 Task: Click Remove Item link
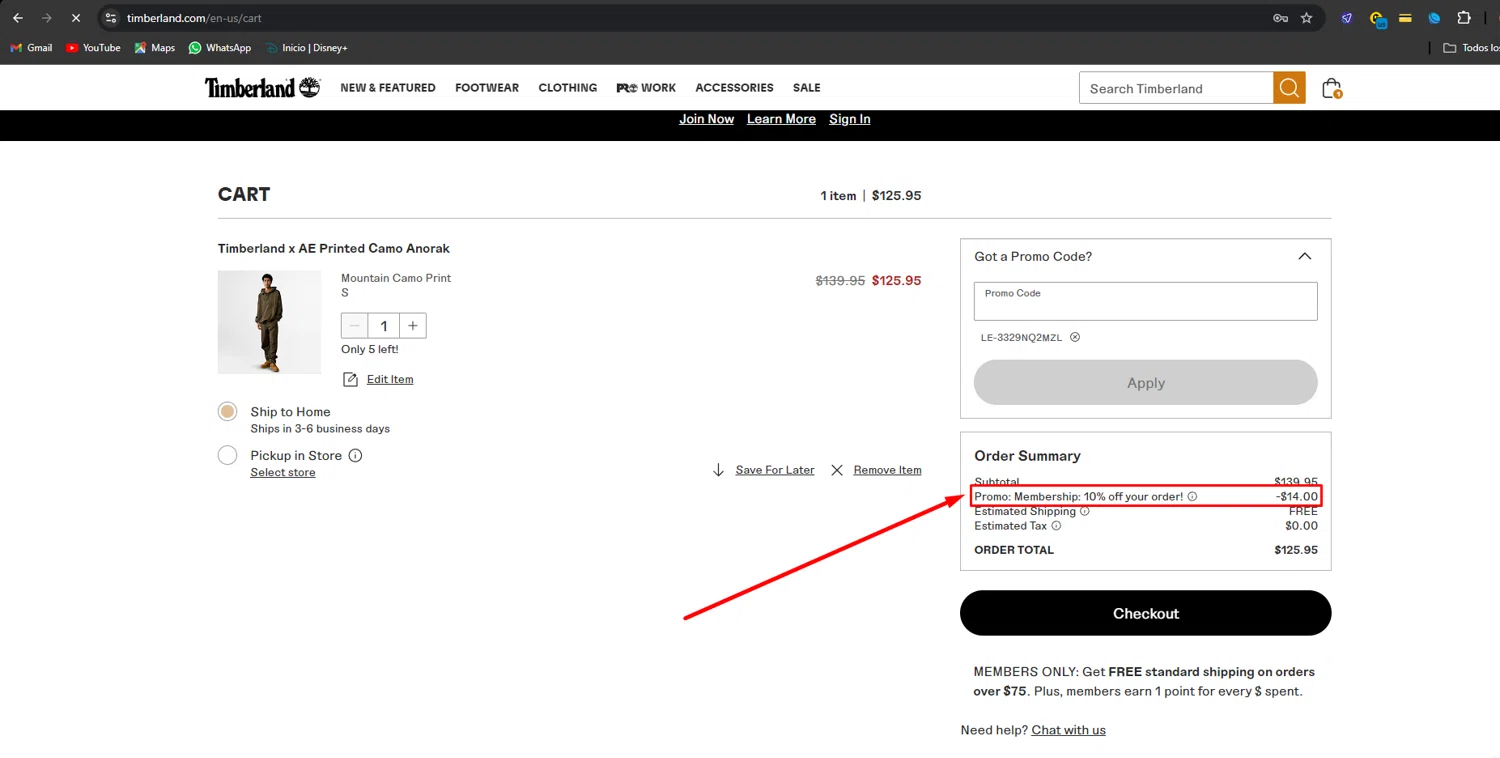888,470
